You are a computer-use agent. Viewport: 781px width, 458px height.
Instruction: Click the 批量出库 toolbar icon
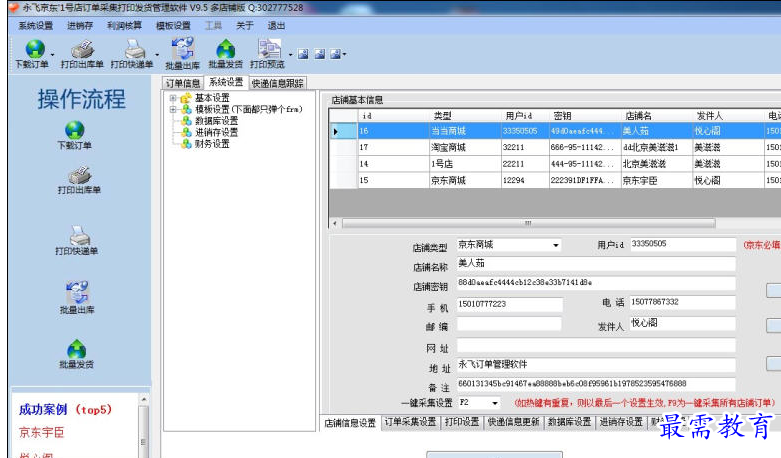(182, 49)
